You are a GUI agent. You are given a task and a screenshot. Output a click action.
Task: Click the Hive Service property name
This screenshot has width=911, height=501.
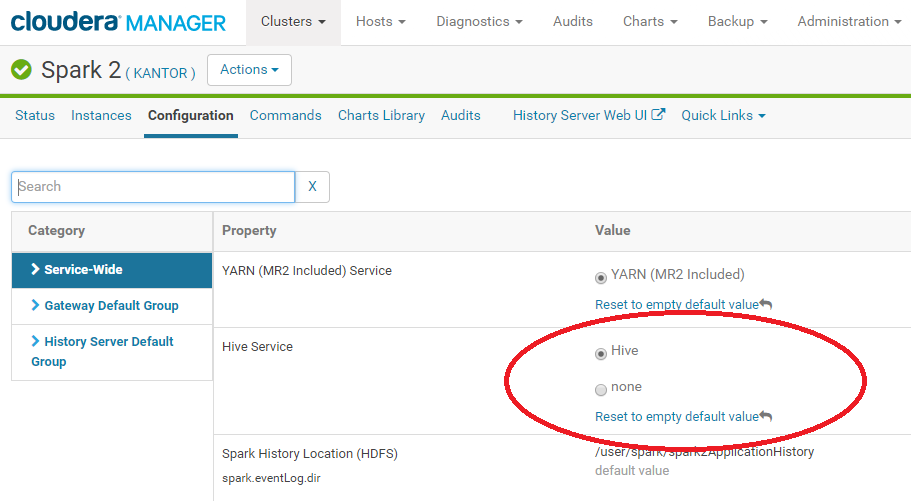click(x=257, y=346)
